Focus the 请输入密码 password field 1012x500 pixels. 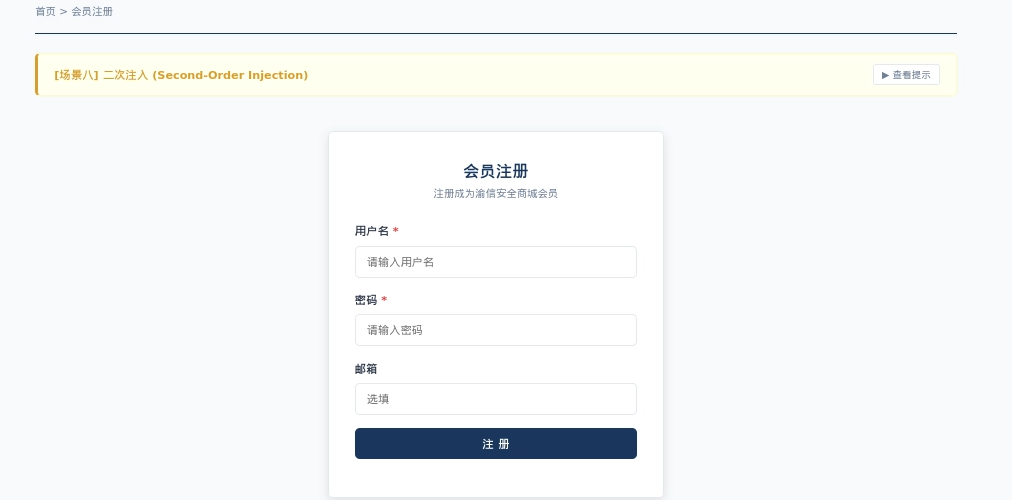[x=495, y=330]
